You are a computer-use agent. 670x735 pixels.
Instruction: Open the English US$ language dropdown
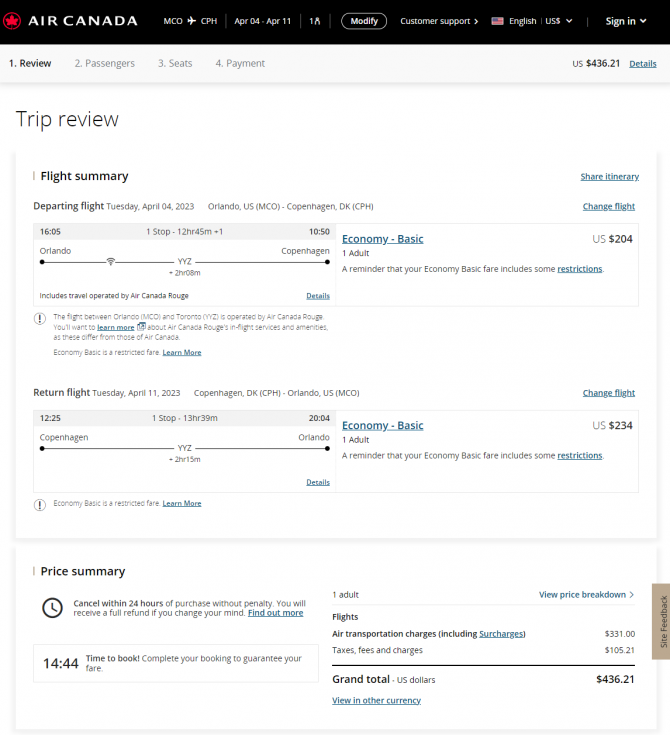tap(532, 21)
